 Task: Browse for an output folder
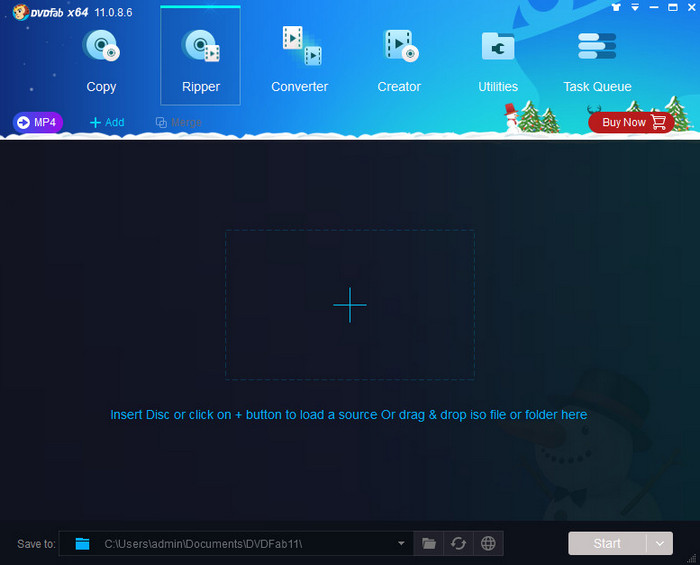click(429, 543)
